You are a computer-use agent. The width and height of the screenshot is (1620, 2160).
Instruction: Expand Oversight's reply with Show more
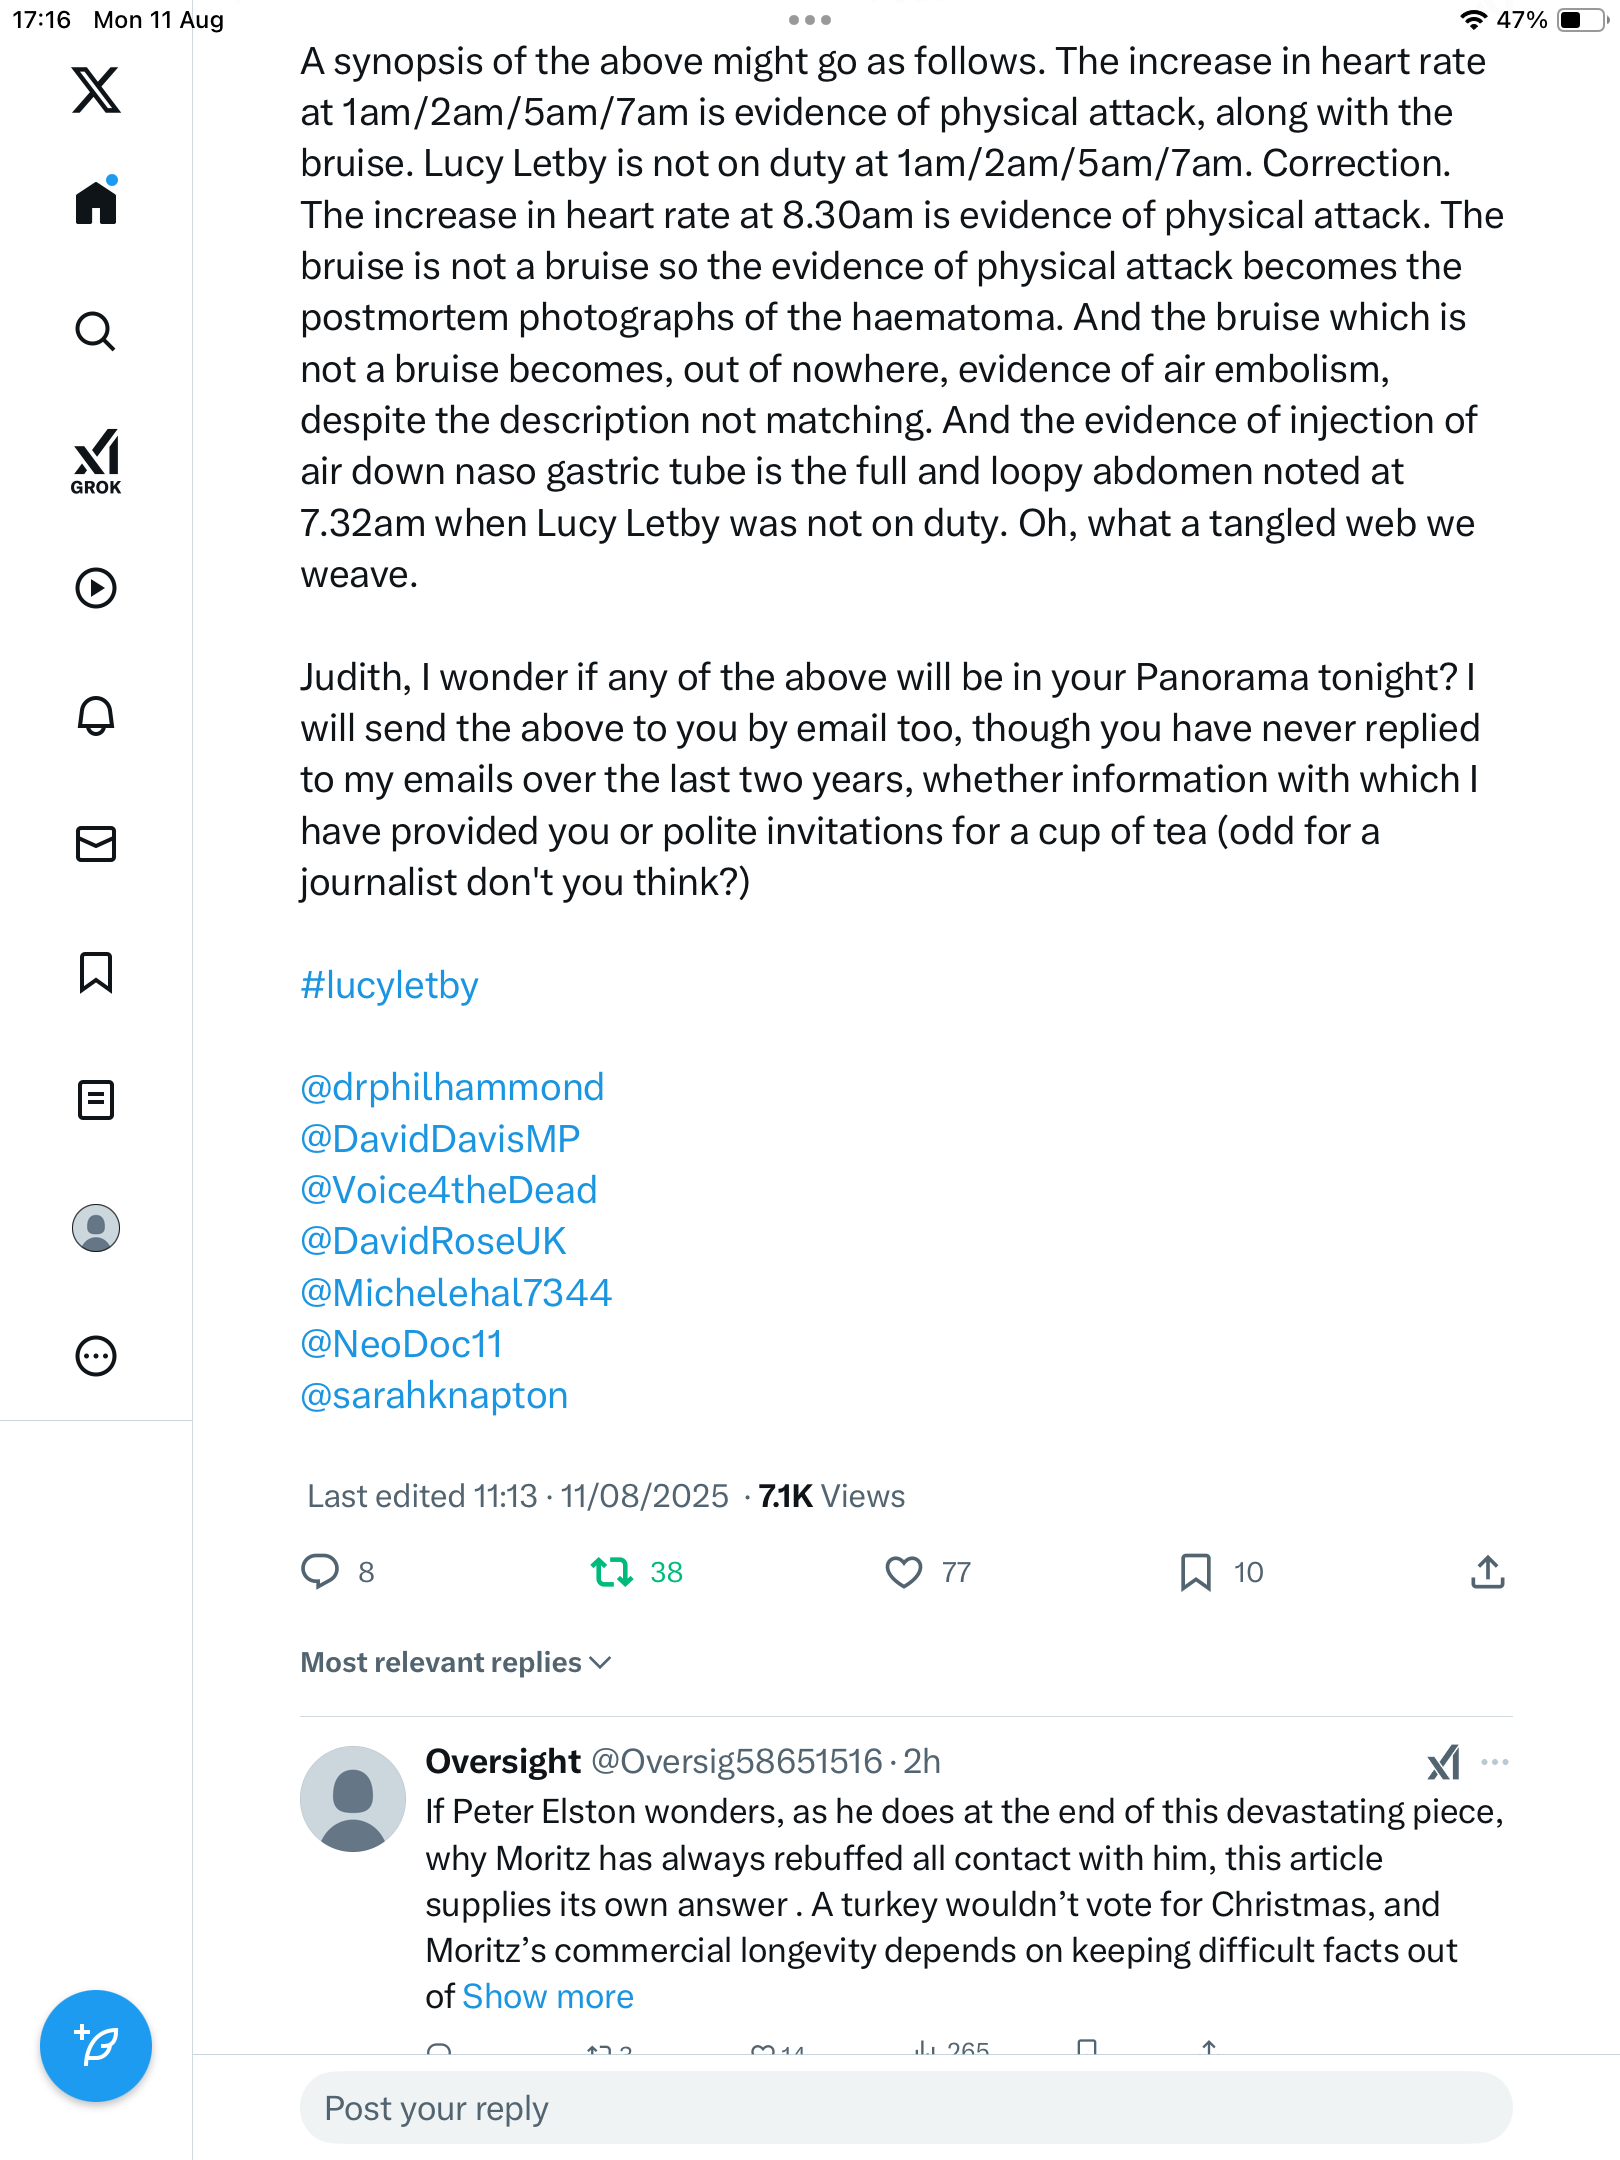coord(548,1996)
